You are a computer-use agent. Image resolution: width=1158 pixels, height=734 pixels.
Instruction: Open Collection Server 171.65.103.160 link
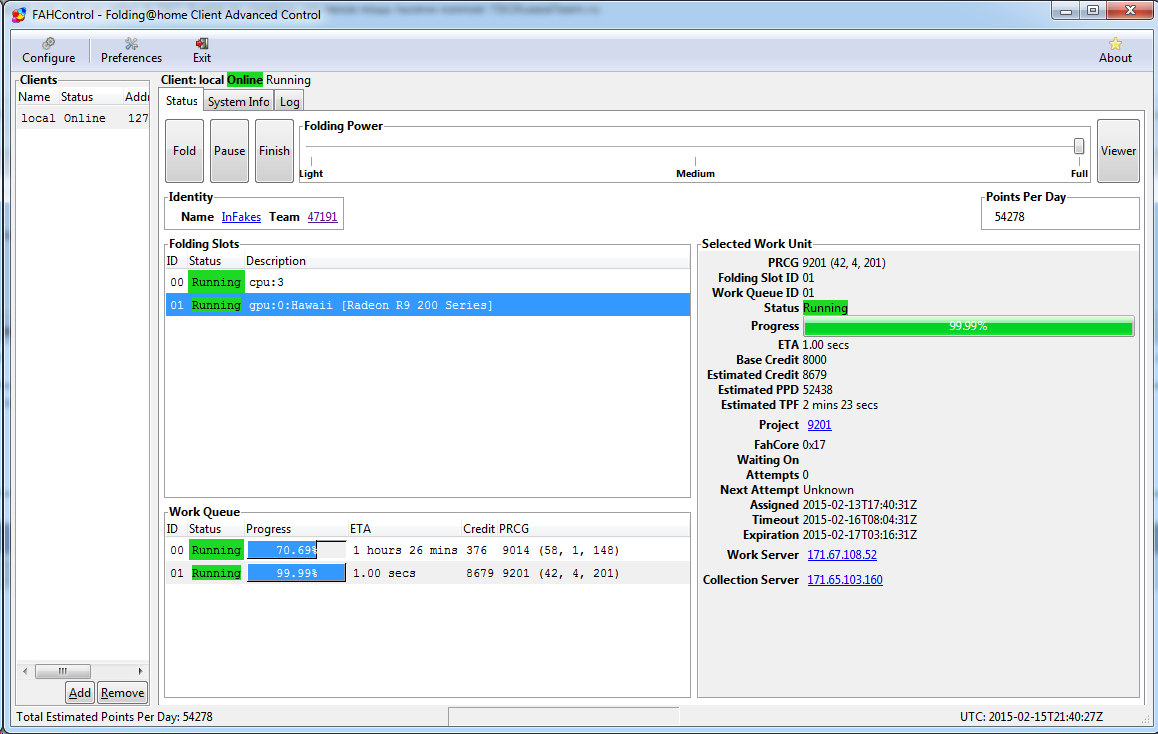click(x=845, y=580)
